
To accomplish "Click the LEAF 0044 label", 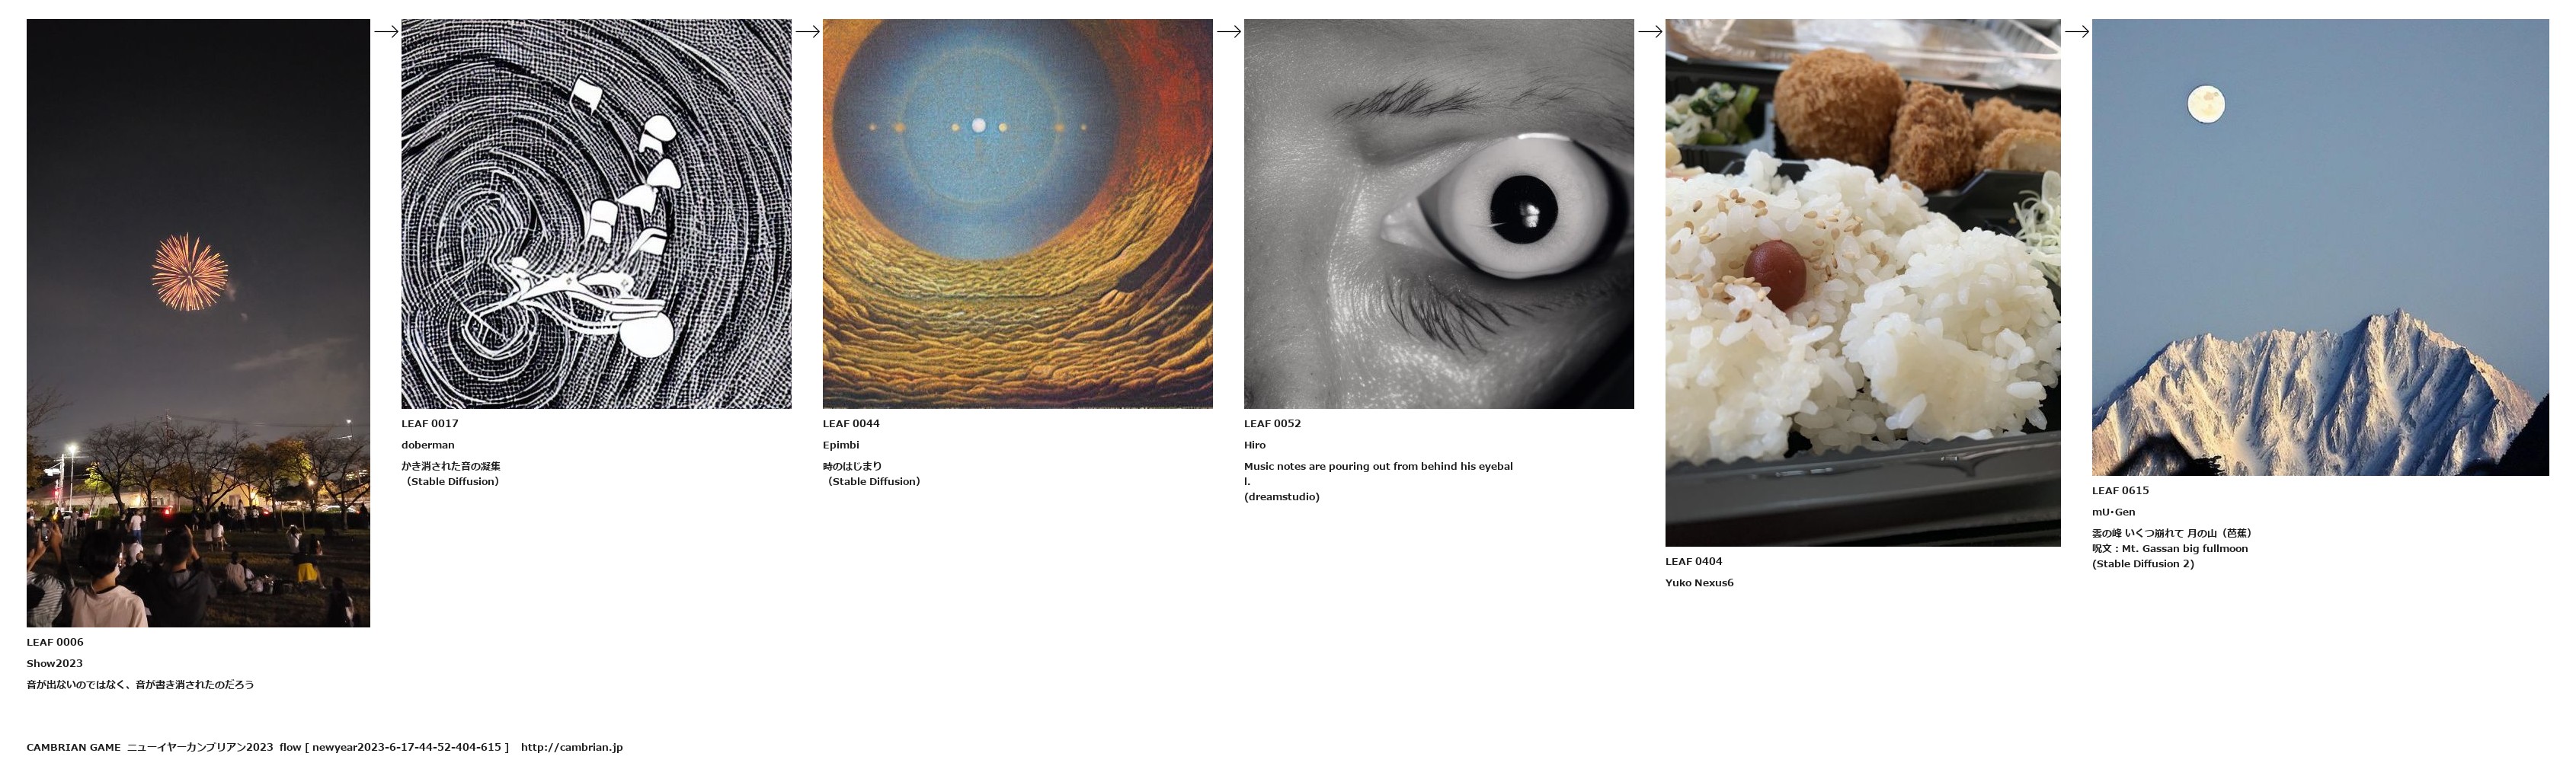I will (851, 424).
